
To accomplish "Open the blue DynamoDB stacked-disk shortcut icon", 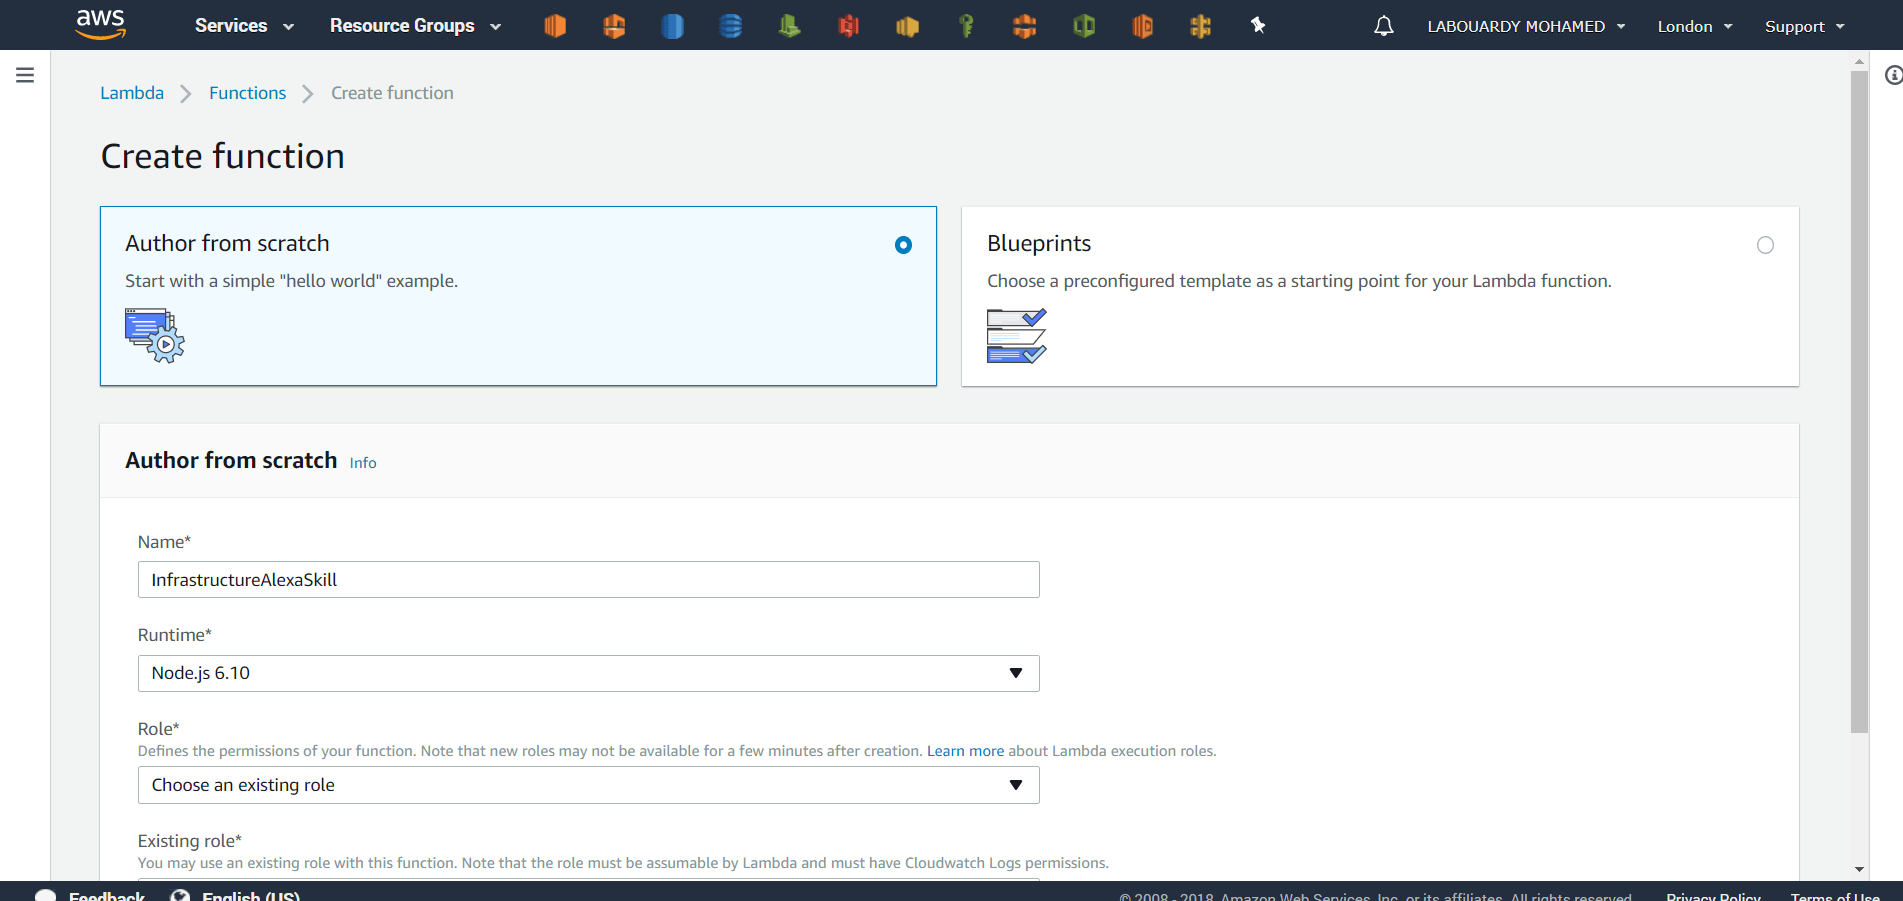I will point(731,26).
